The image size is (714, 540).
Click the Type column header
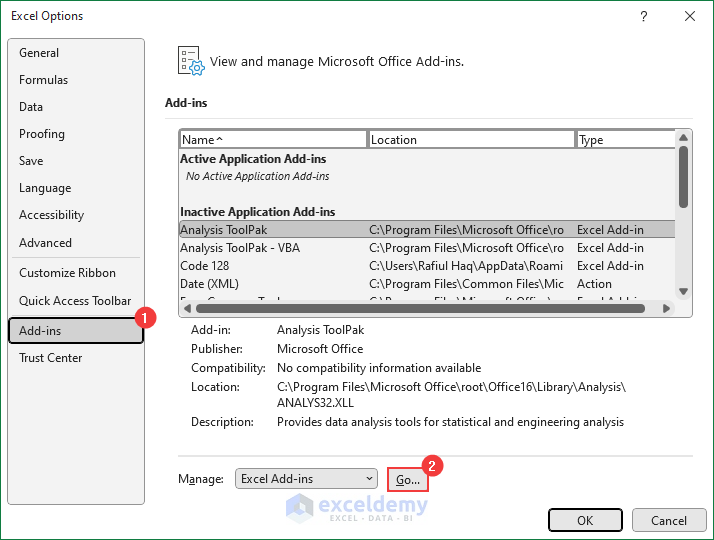(x=624, y=140)
